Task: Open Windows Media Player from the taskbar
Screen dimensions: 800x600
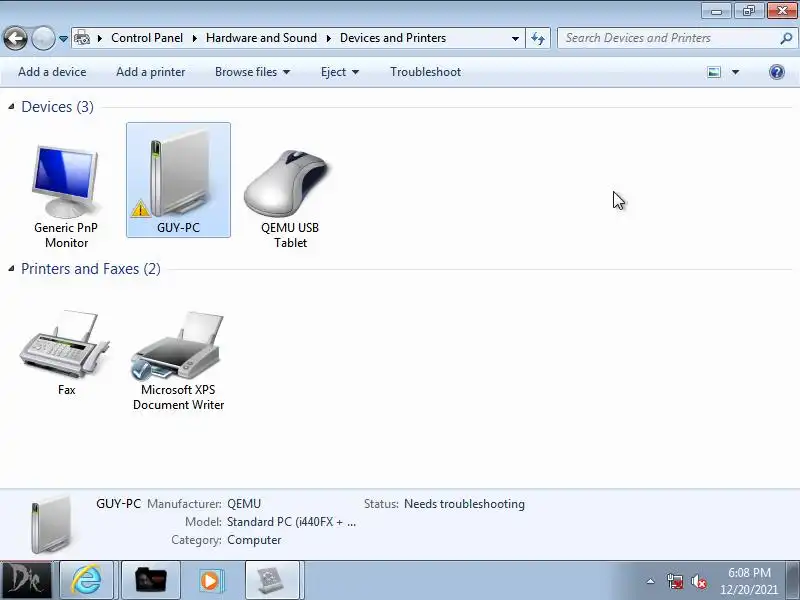Action: pos(210,580)
